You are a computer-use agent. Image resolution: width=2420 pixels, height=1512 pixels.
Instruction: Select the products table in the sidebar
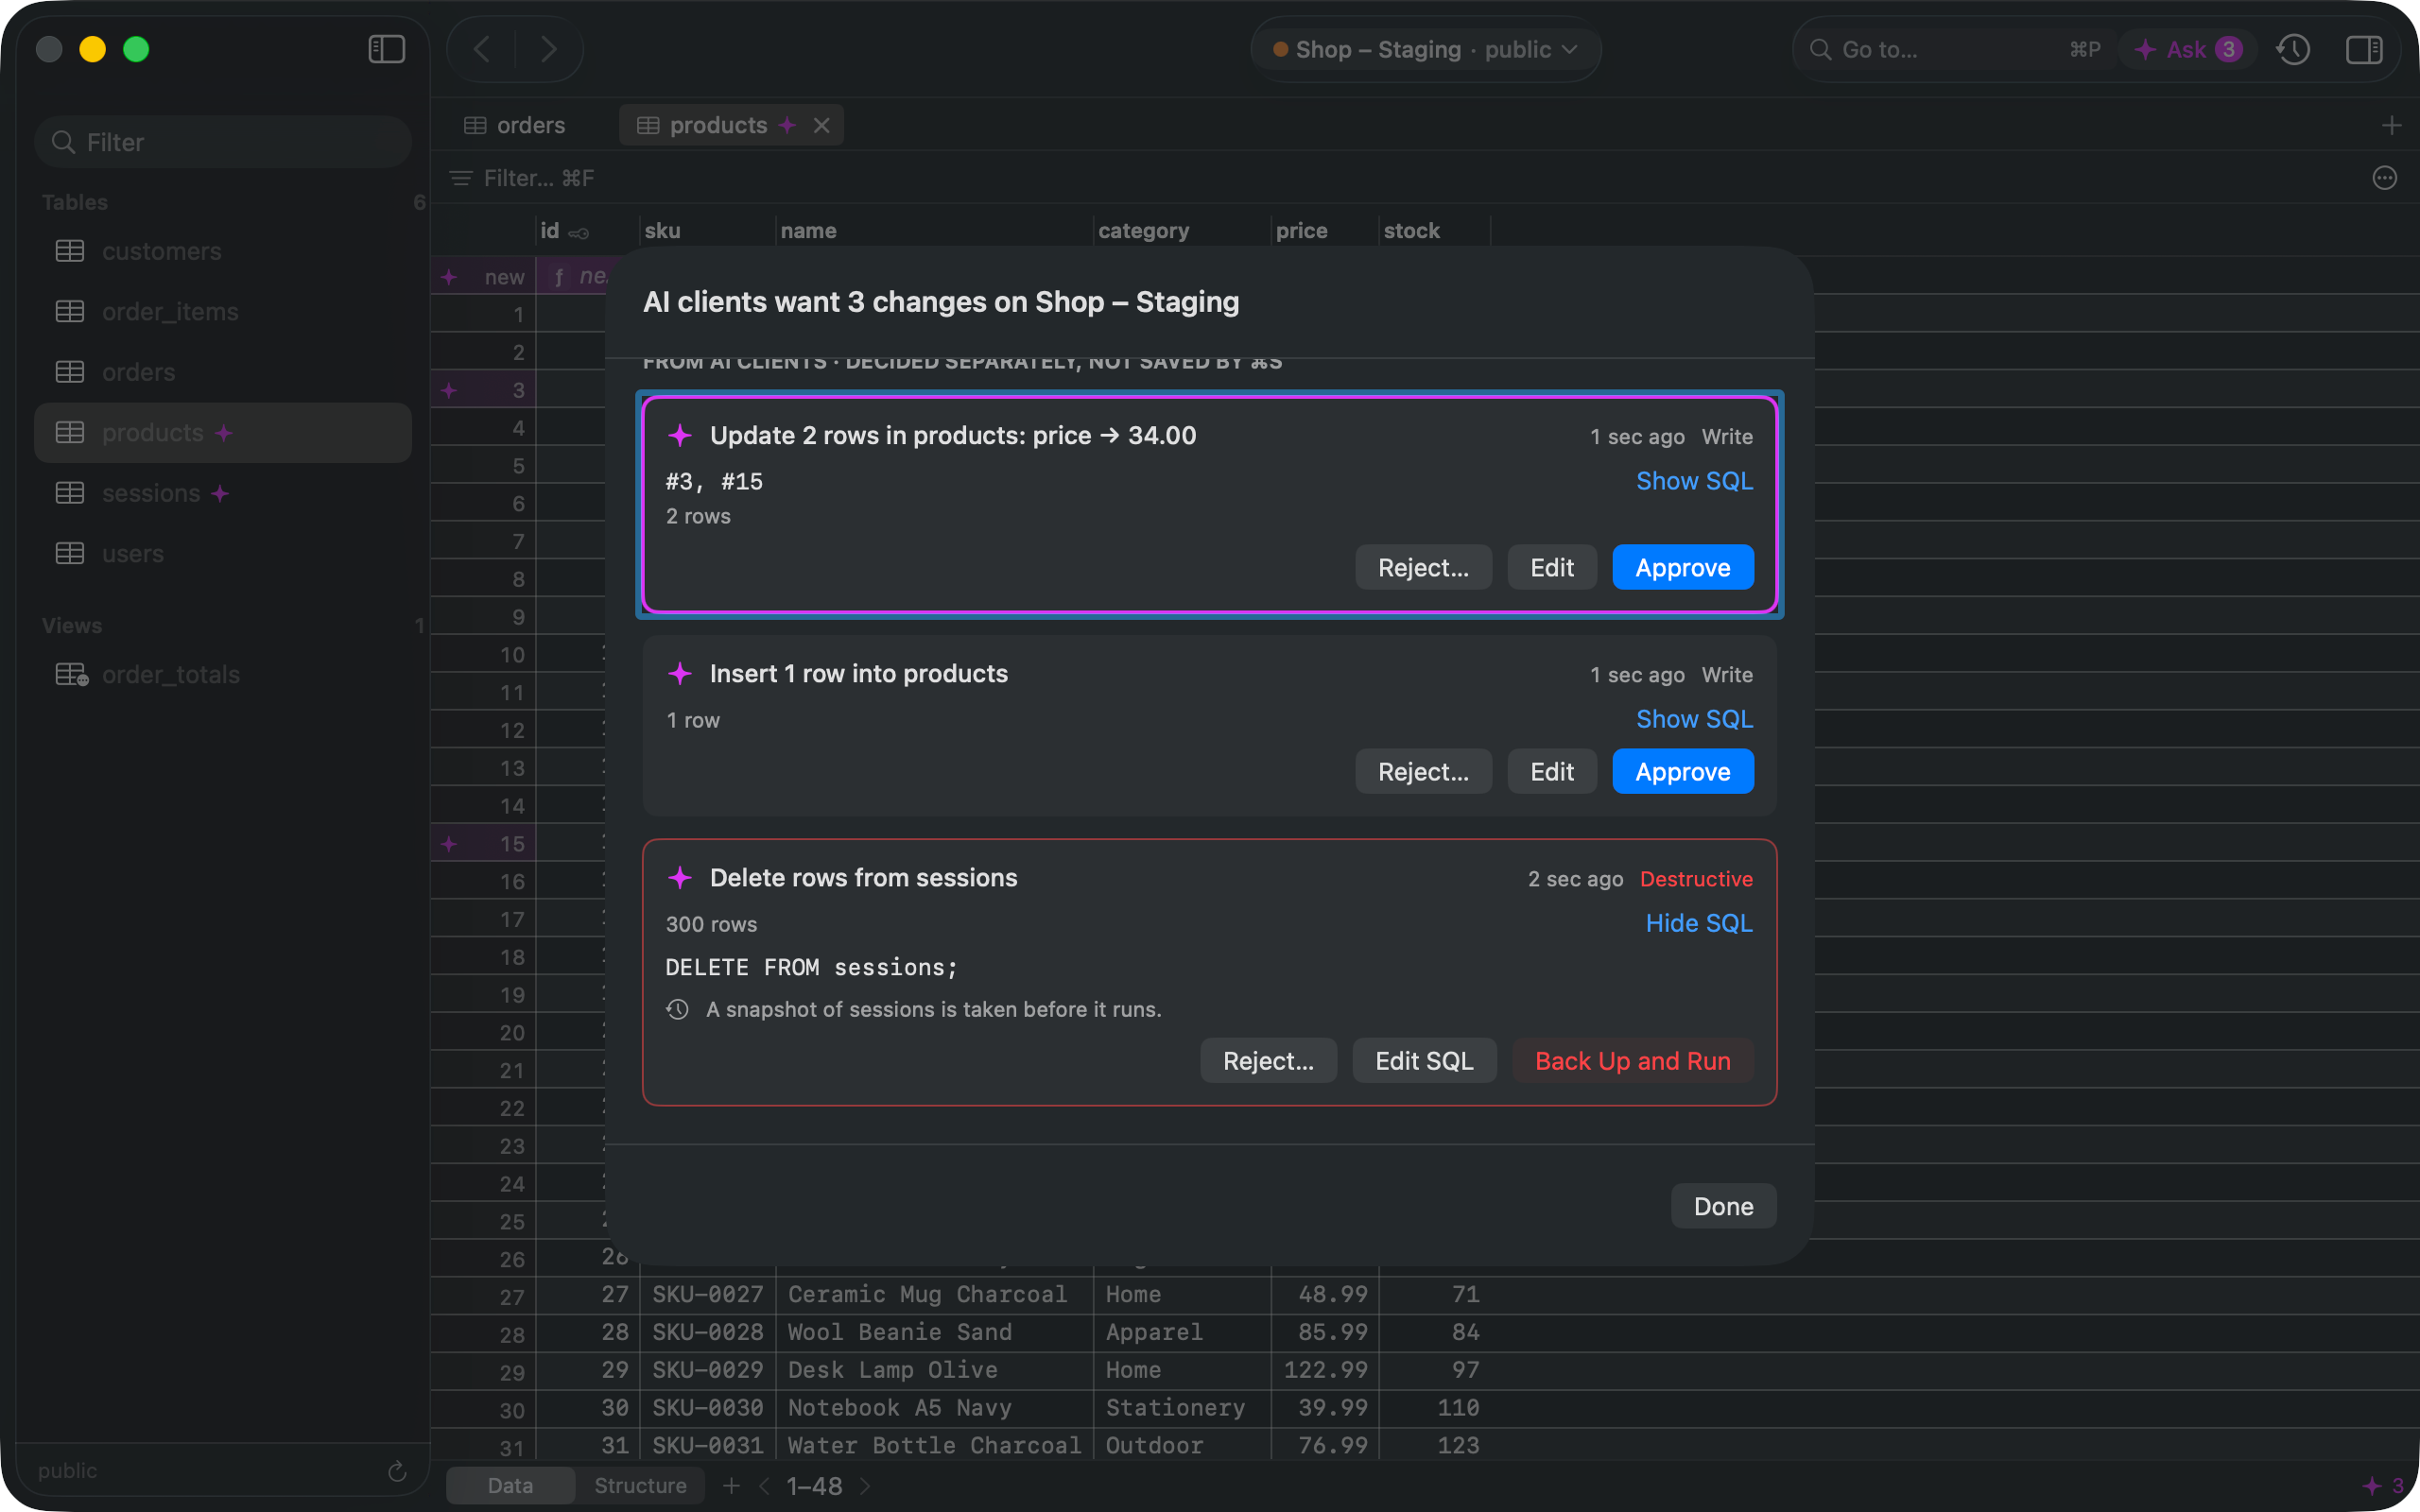(223, 432)
